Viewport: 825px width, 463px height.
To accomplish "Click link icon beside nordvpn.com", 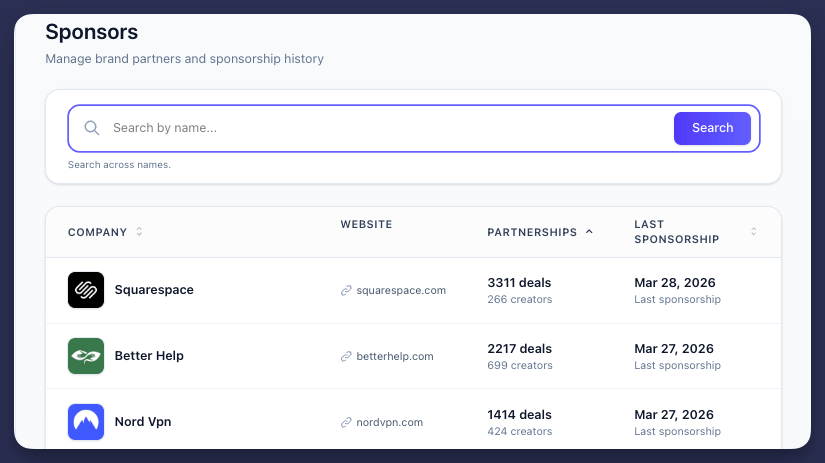I will tap(346, 422).
